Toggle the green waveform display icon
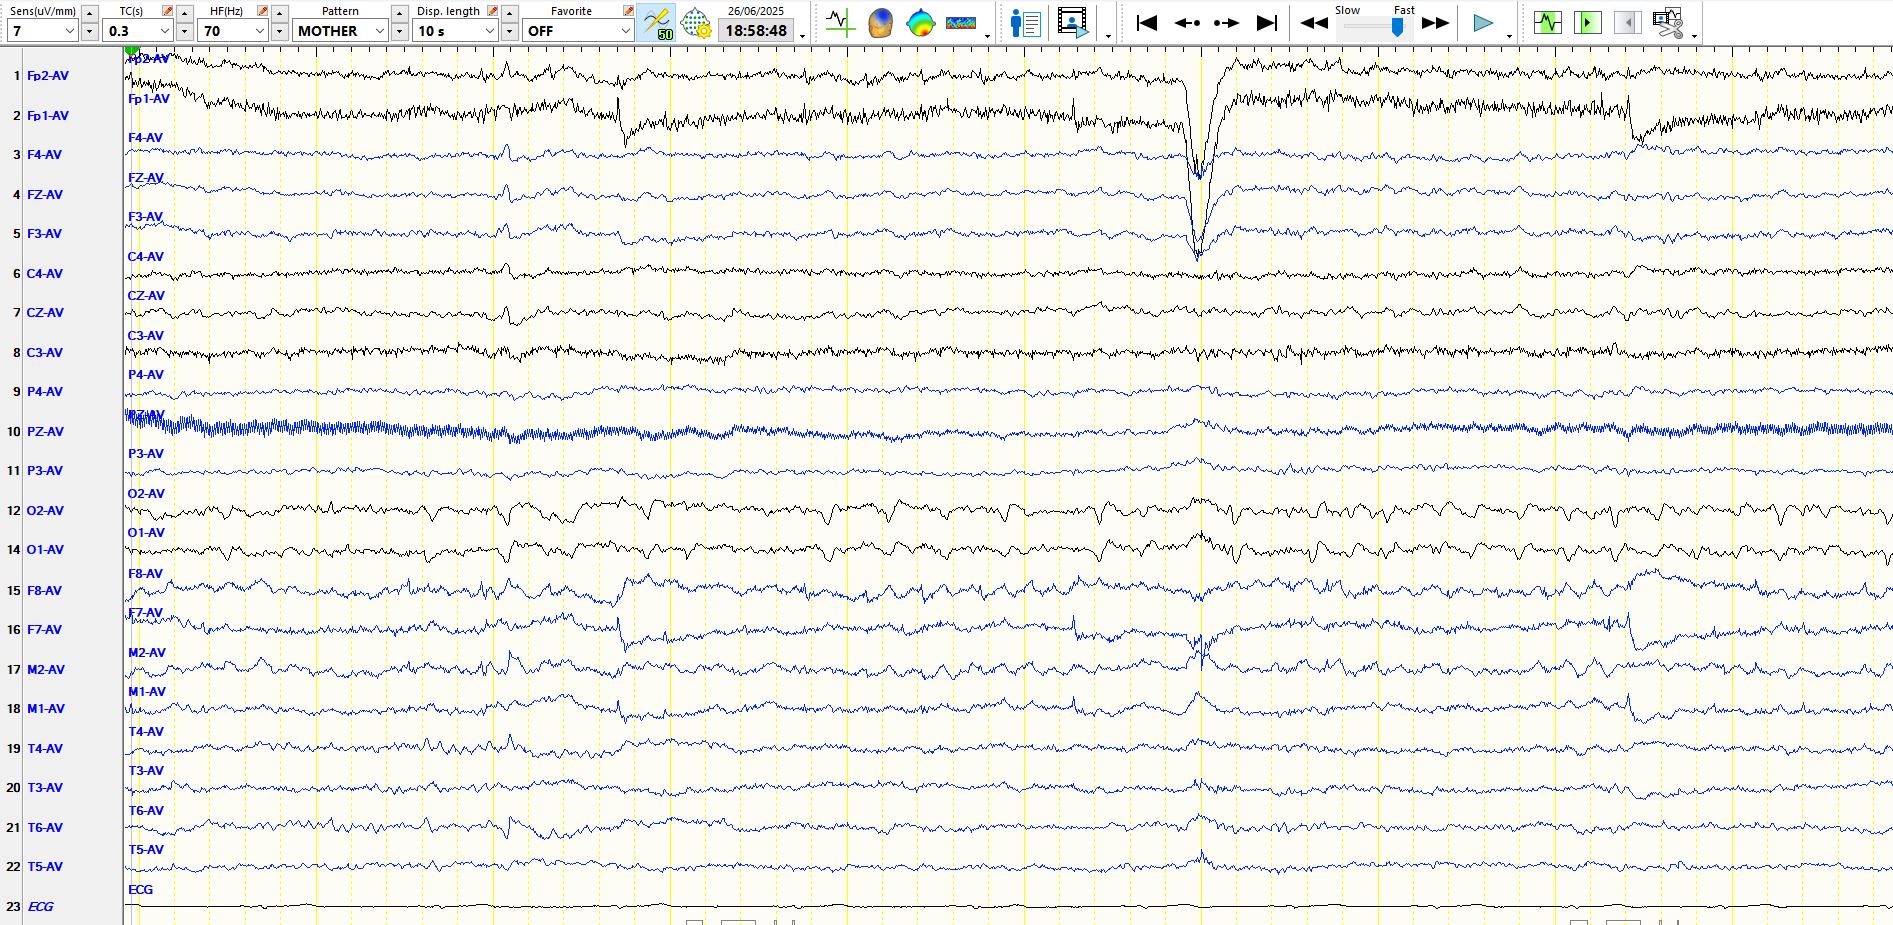The height and width of the screenshot is (925, 1893). (1548, 22)
